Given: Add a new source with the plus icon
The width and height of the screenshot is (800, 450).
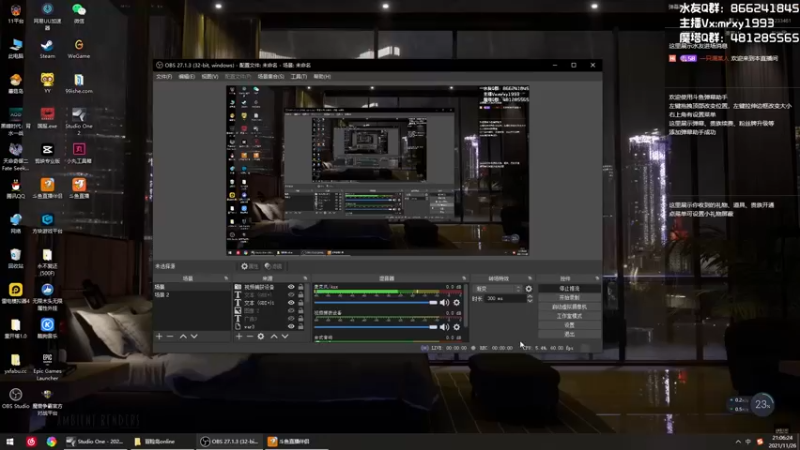Looking at the screenshot, I should (239, 337).
